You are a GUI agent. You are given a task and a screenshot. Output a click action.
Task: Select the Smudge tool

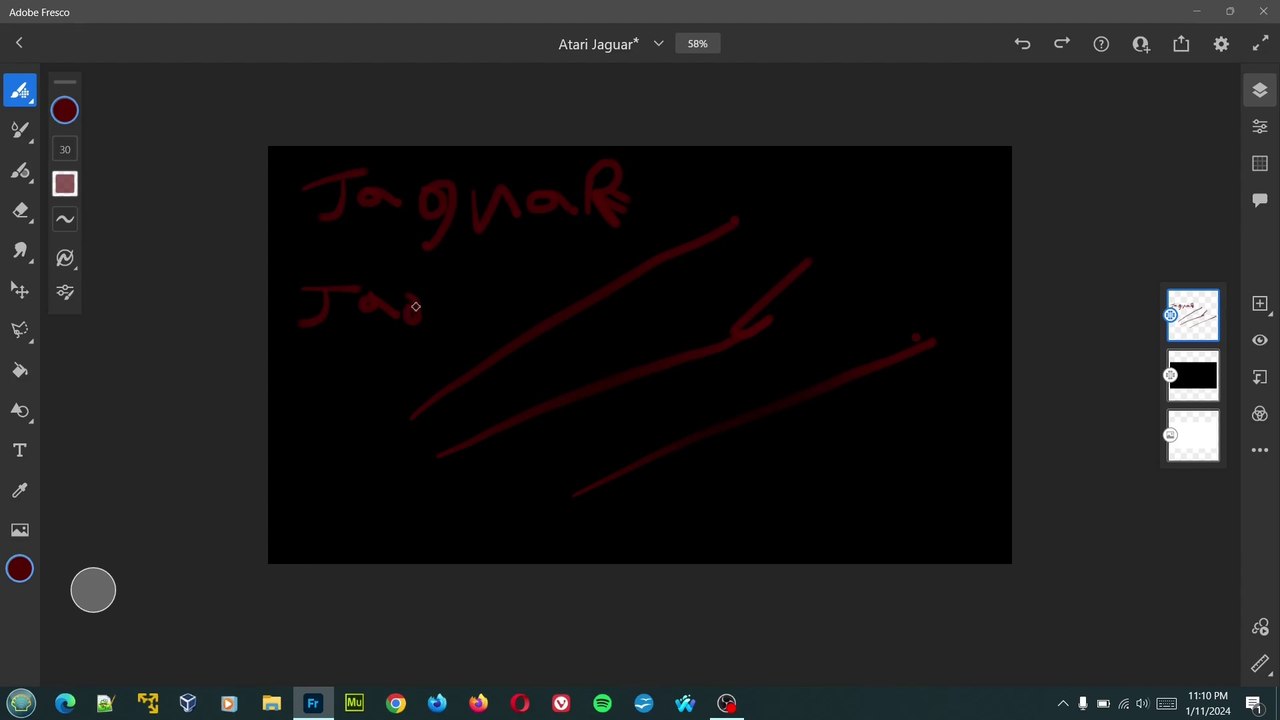20,251
